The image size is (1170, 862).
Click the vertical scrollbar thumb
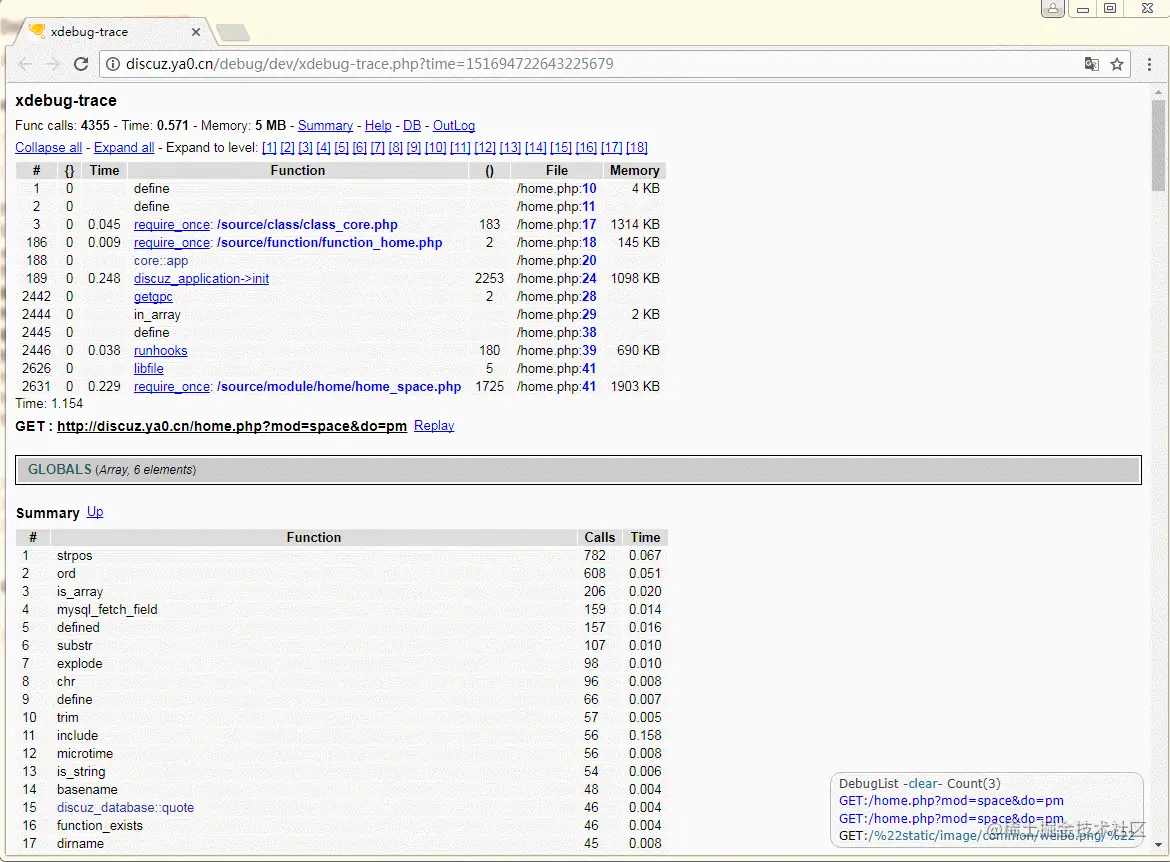(1158, 146)
